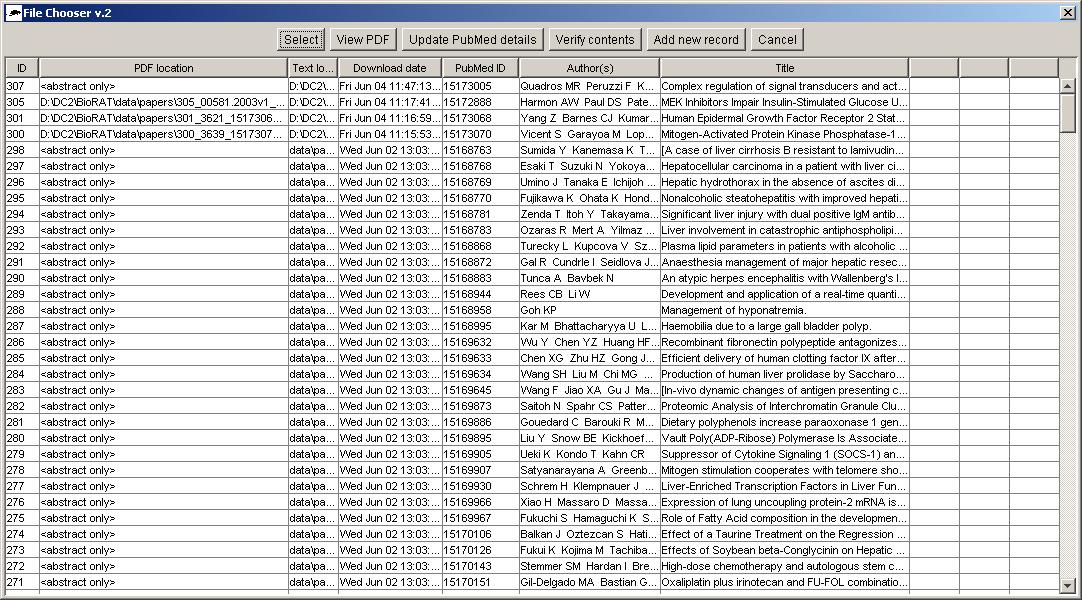Click the View PDF button
The image size is (1082, 600).
pos(363,40)
